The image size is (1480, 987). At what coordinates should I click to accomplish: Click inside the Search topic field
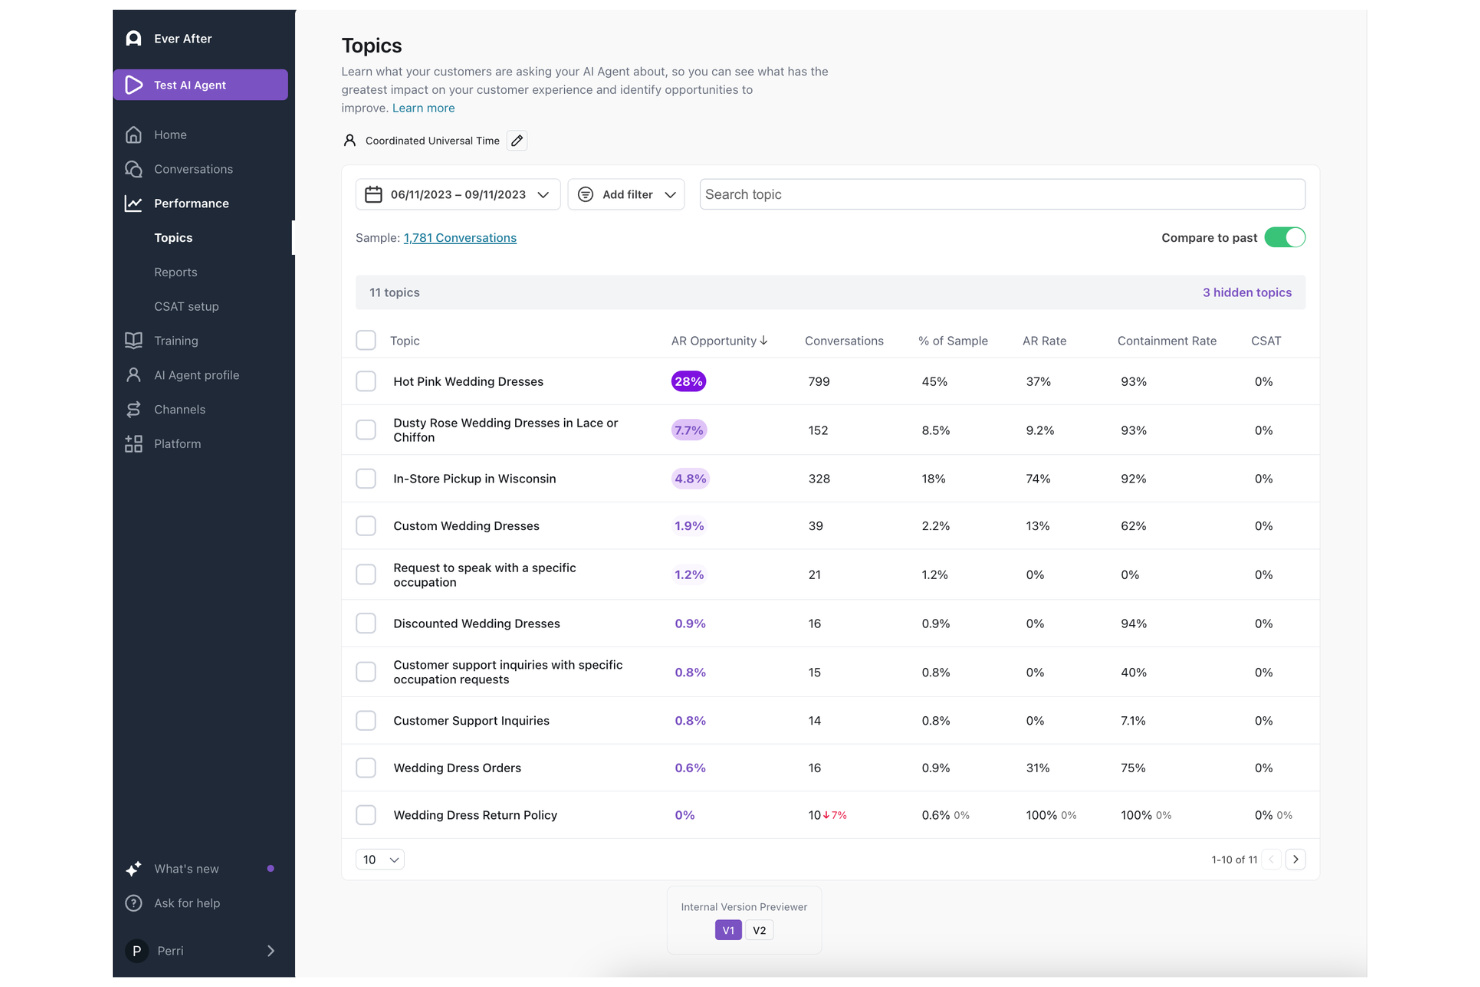pyautogui.click(x=1000, y=194)
